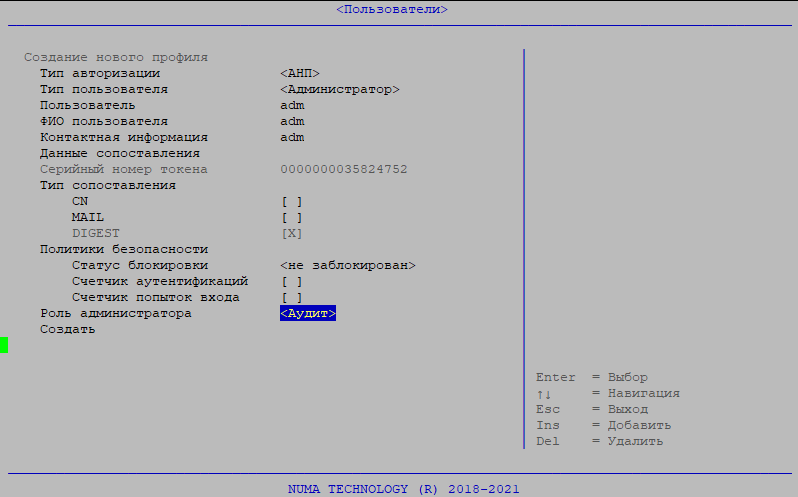Click the Esc = Выход hint
This screenshot has width=798, height=497.
(592, 409)
